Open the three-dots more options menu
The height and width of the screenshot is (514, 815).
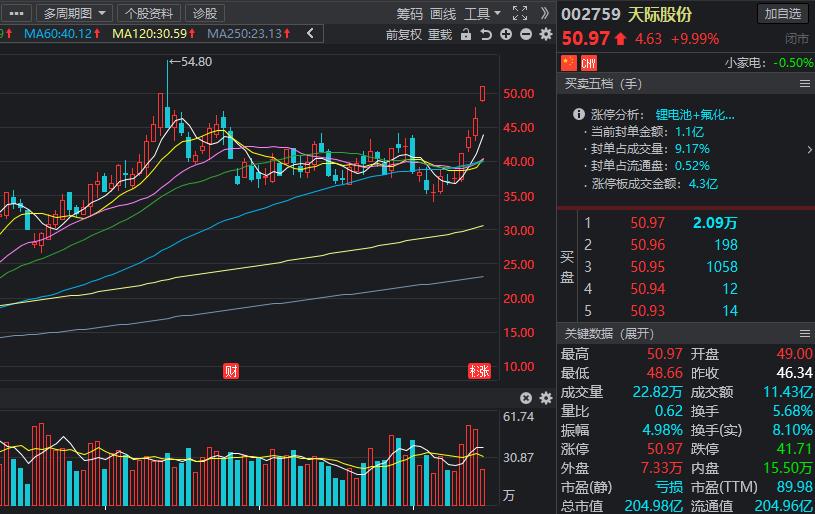click(x=16, y=14)
